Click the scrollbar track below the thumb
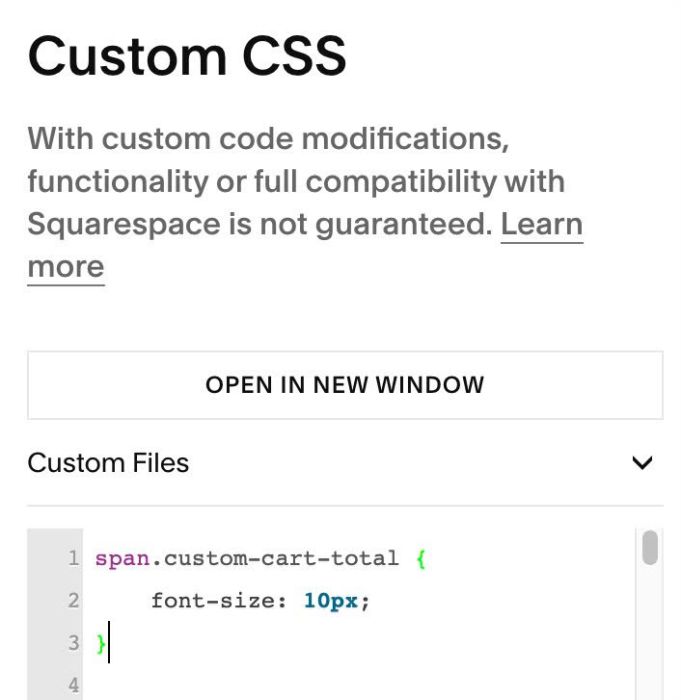Image resolution: width=681 pixels, height=700 pixels. (x=650, y=634)
